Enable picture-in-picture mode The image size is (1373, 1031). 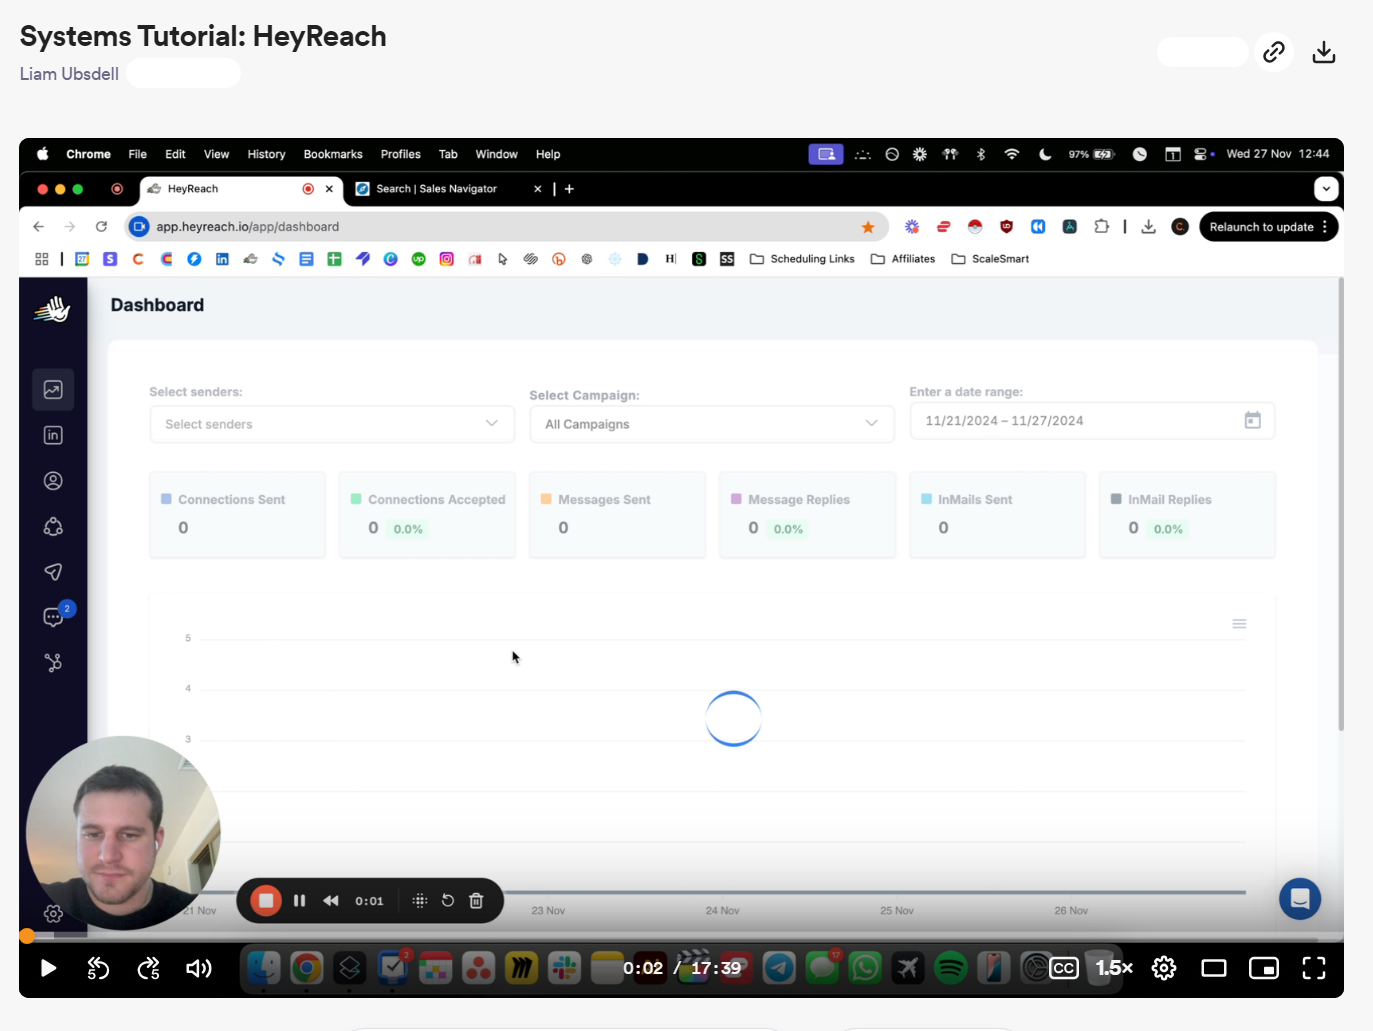coord(1264,968)
